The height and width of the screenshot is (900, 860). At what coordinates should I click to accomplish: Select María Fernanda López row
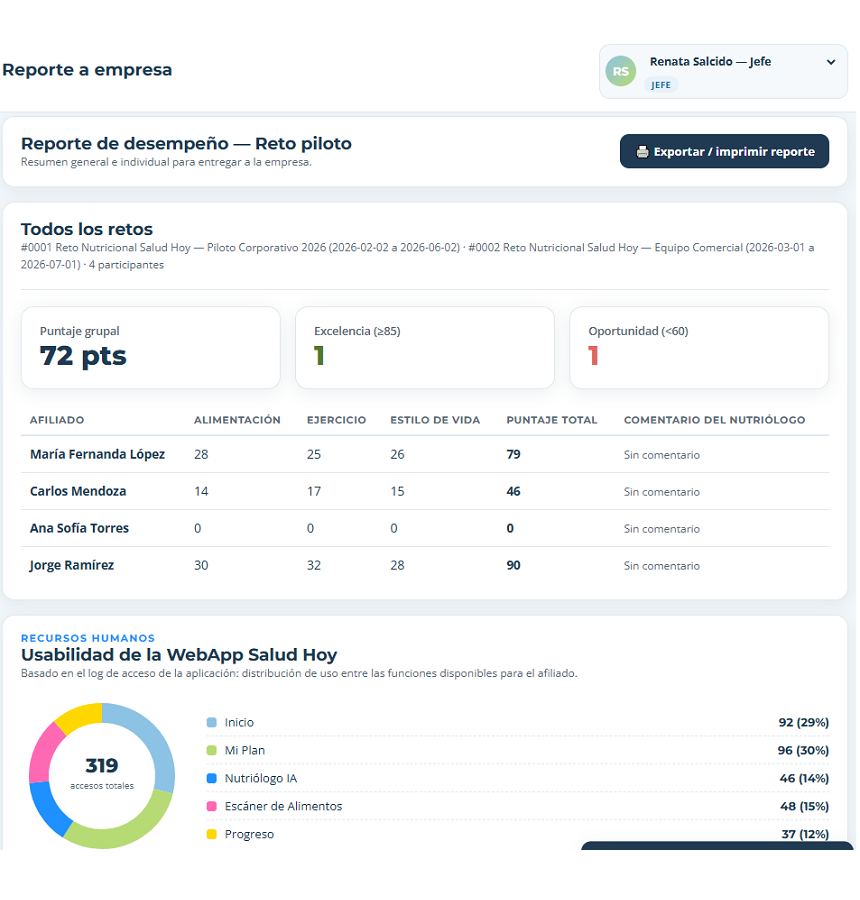pyautogui.click(x=425, y=455)
